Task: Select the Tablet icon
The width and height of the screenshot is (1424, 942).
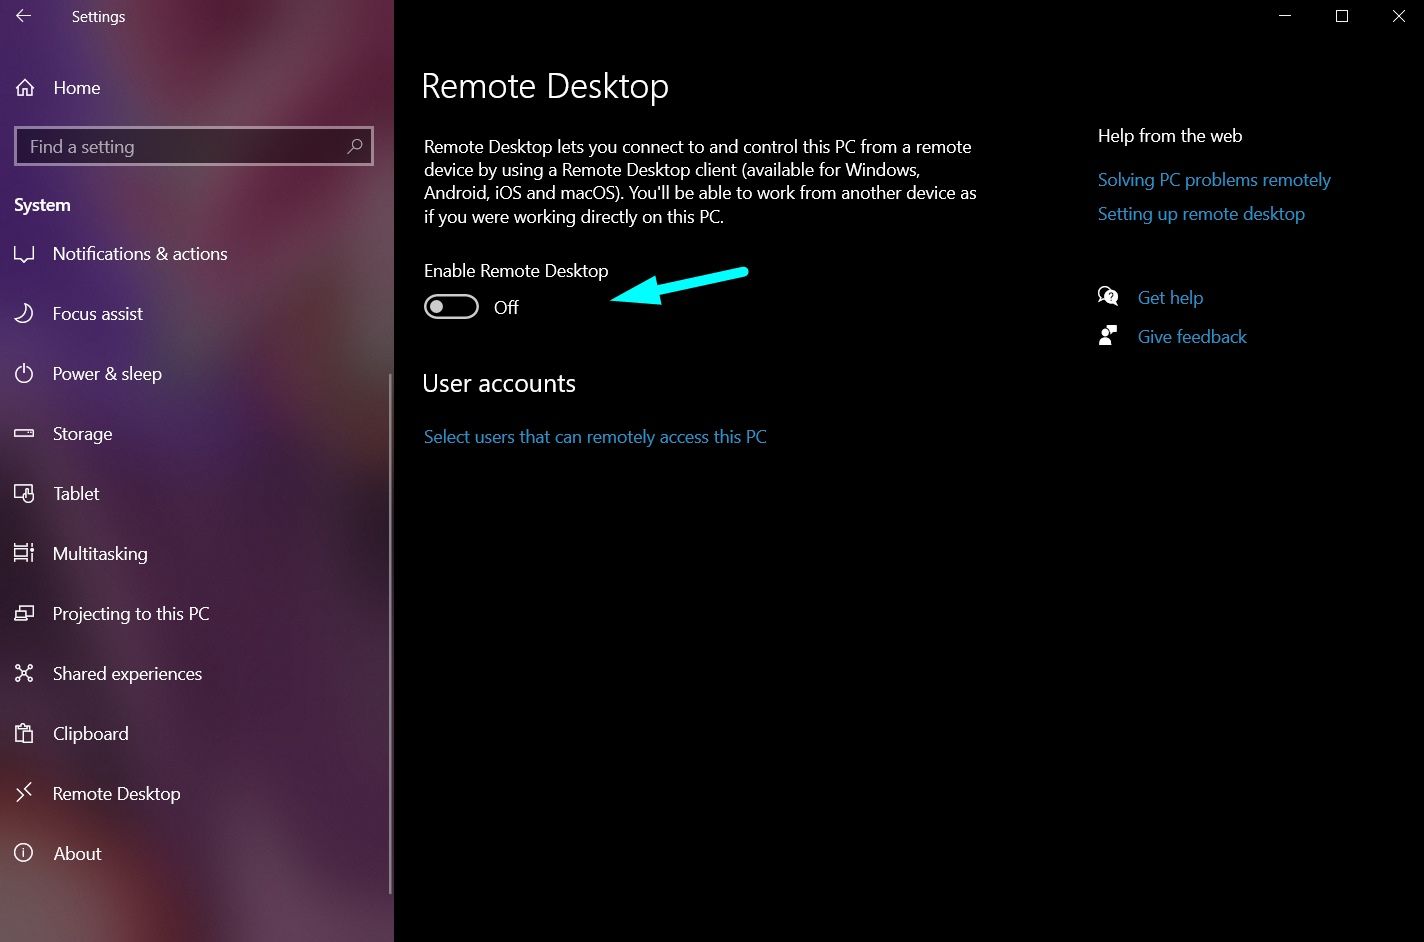Action: 24,494
